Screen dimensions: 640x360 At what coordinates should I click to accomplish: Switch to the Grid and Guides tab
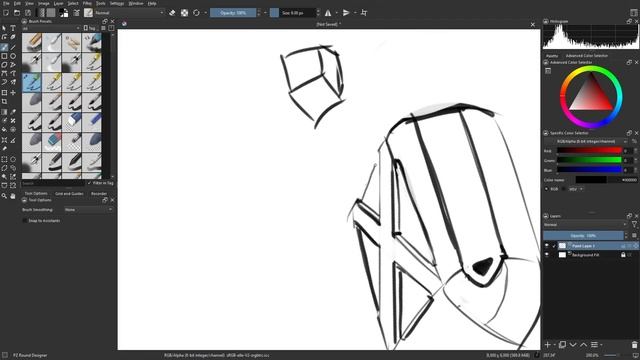click(x=69, y=193)
